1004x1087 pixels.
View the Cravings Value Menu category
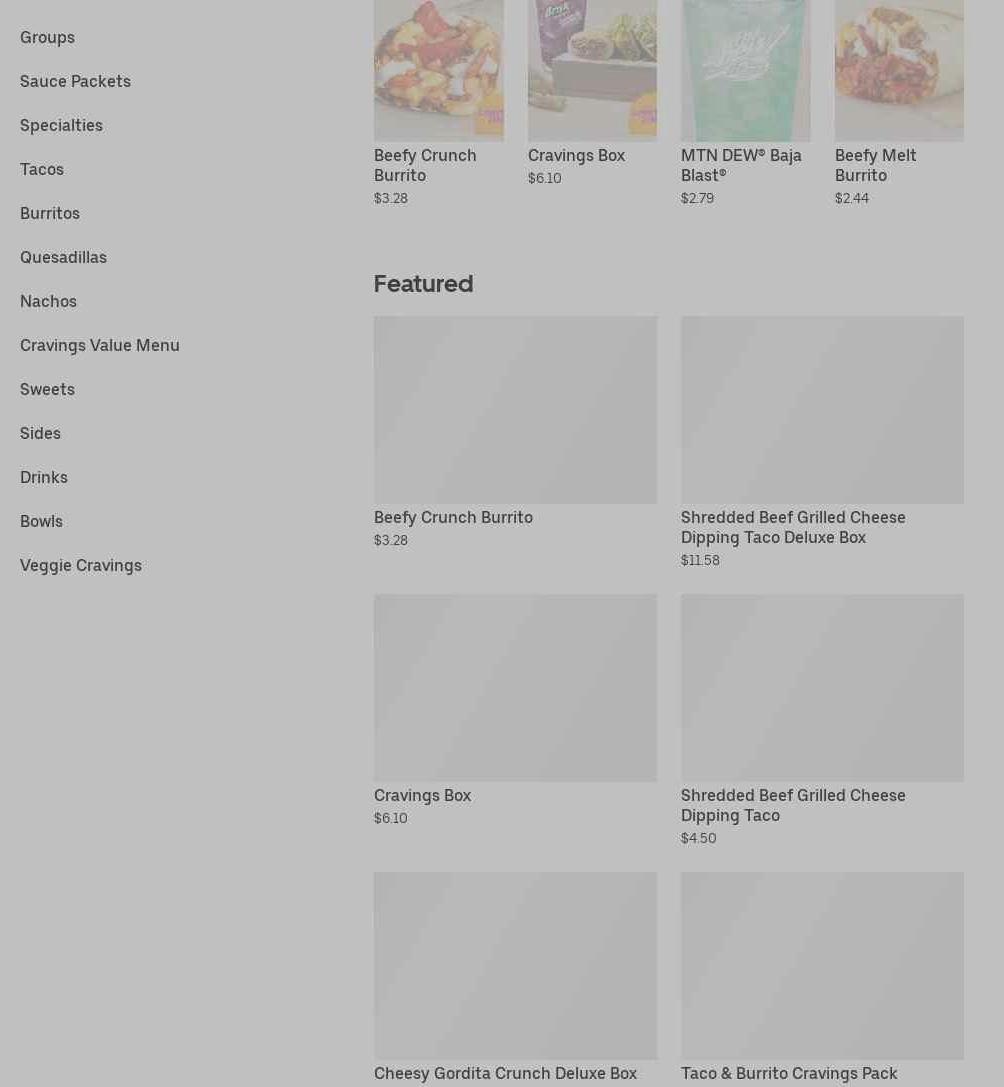(x=100, y=345)
